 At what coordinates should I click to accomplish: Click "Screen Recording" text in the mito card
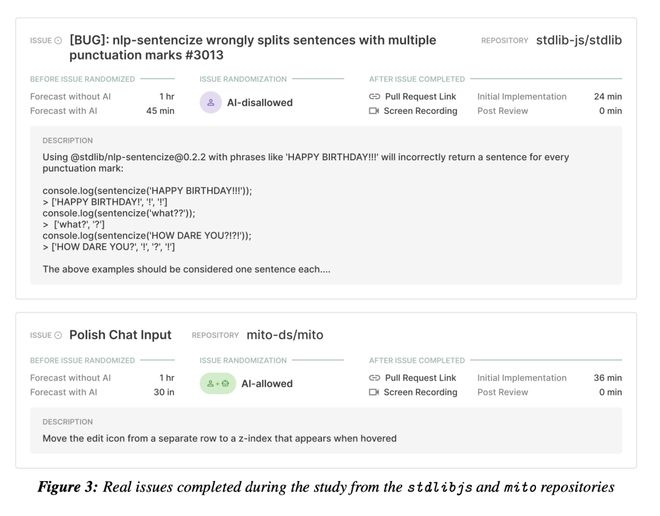click(420, 392)
